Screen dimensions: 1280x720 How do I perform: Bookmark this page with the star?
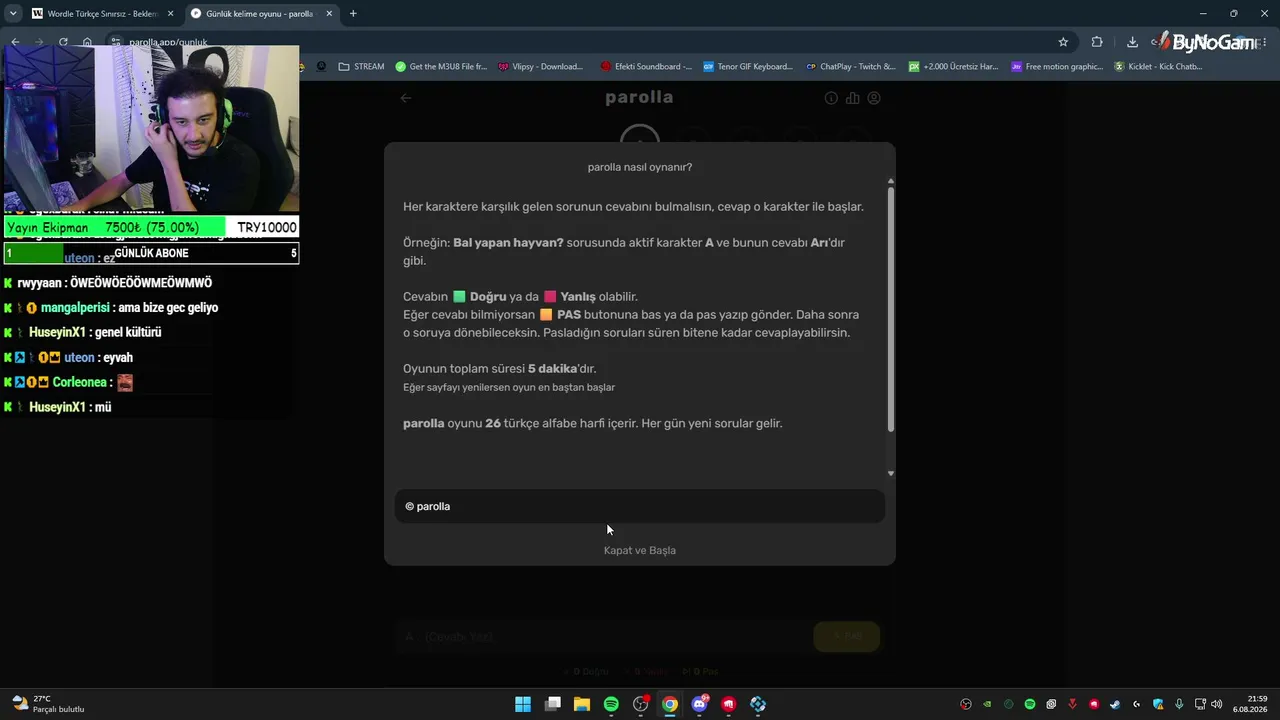pos(1063,42)
